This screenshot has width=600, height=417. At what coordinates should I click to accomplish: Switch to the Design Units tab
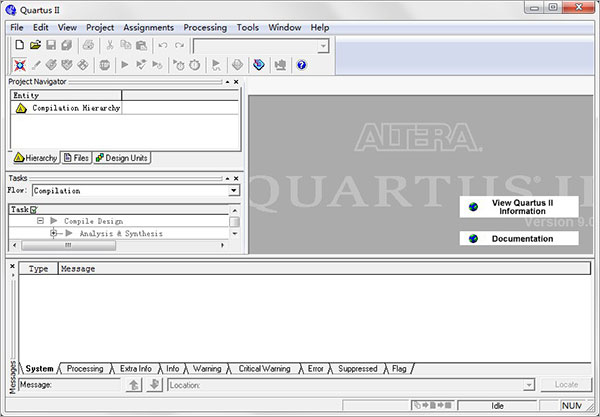coord(122,158)
